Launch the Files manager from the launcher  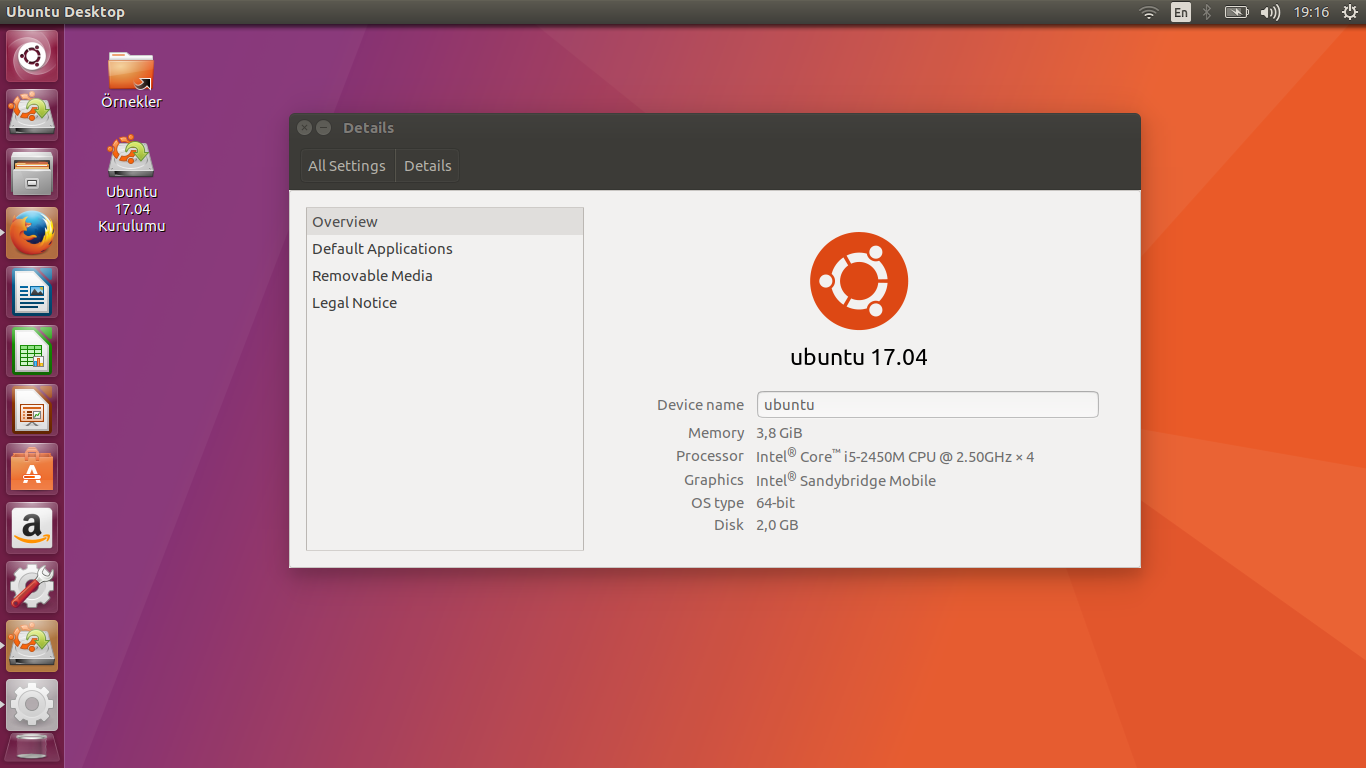point(32,174)
